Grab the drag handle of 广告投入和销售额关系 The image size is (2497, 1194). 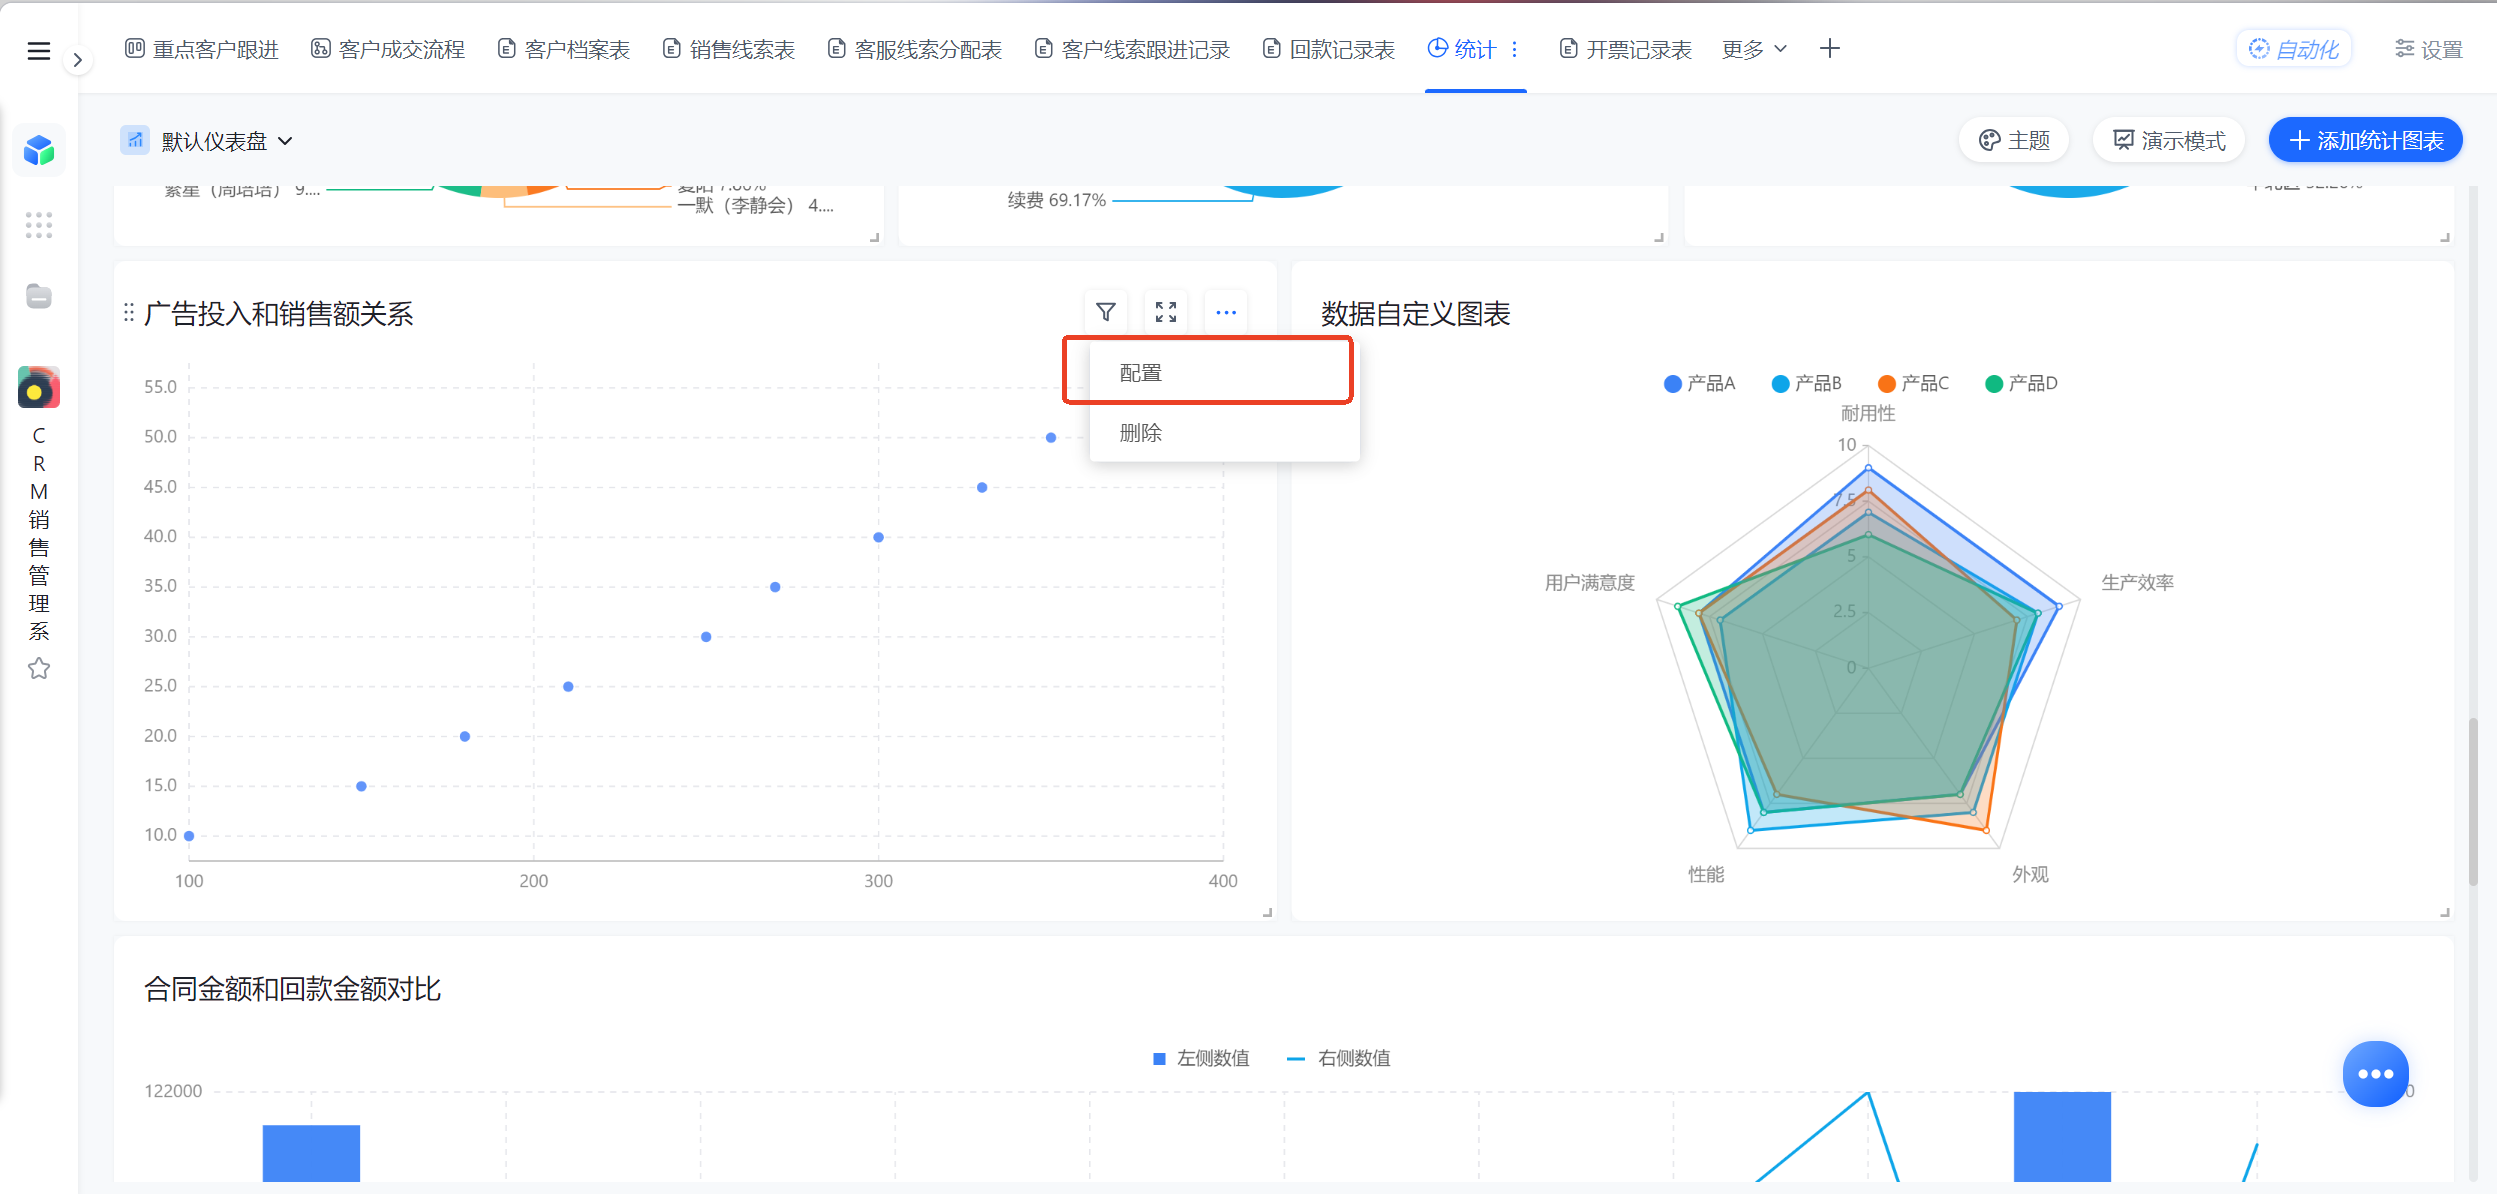129,314
